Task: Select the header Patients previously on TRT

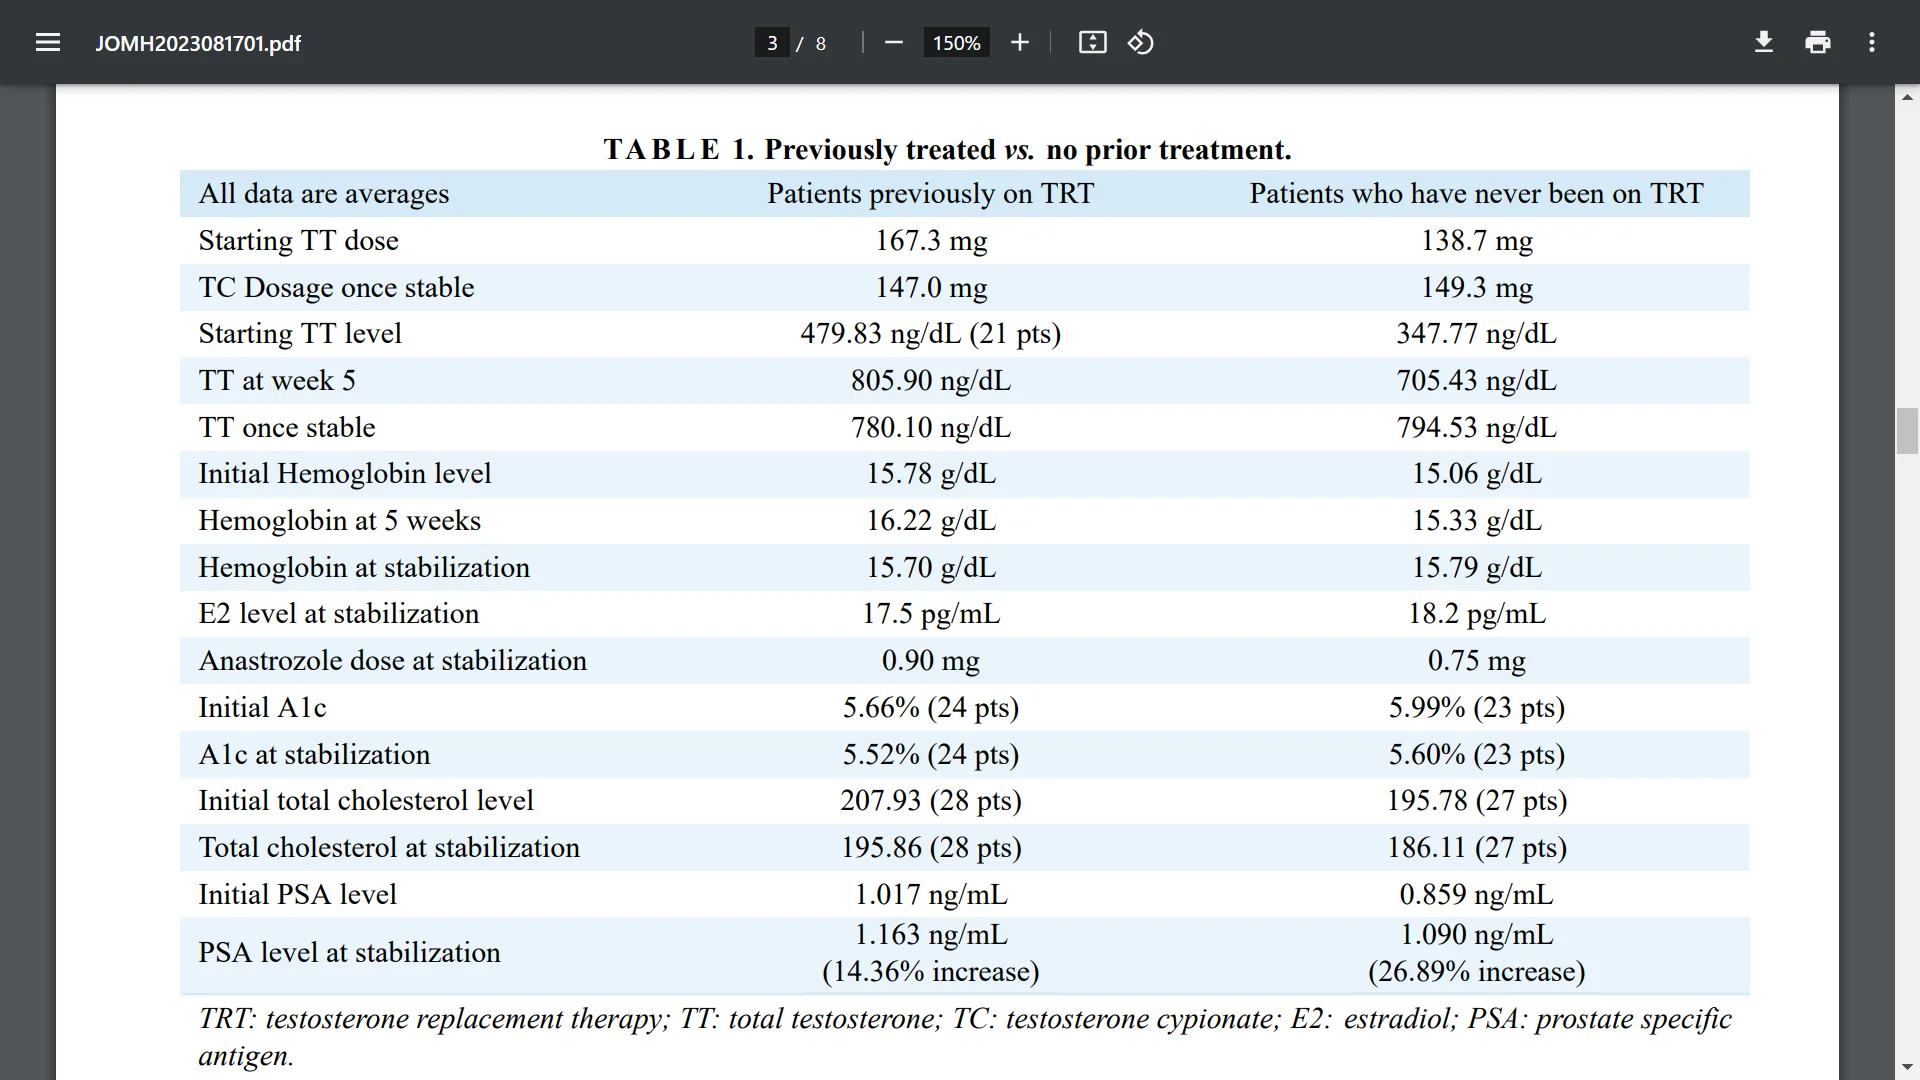Action: click(x=929, y=193)
